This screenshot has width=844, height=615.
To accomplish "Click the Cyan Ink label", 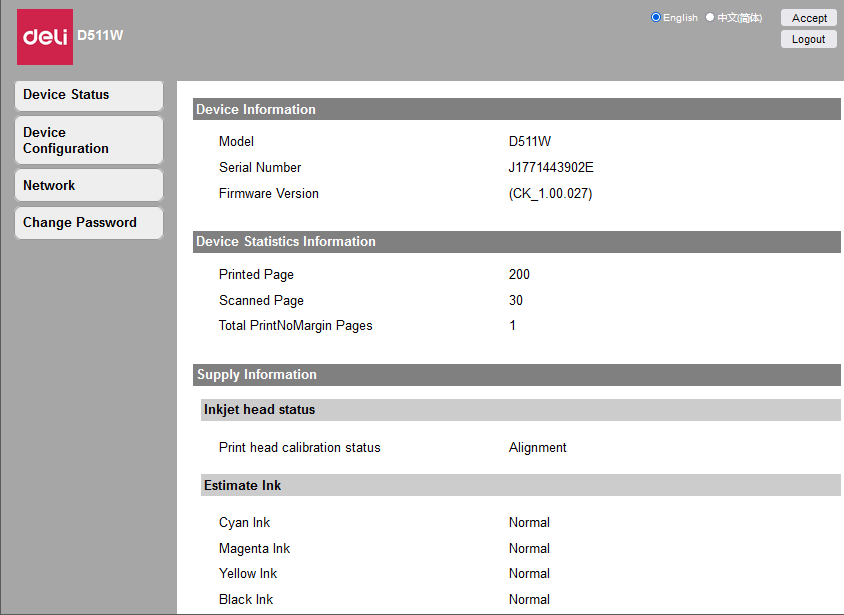I will (x=244, y=522).
